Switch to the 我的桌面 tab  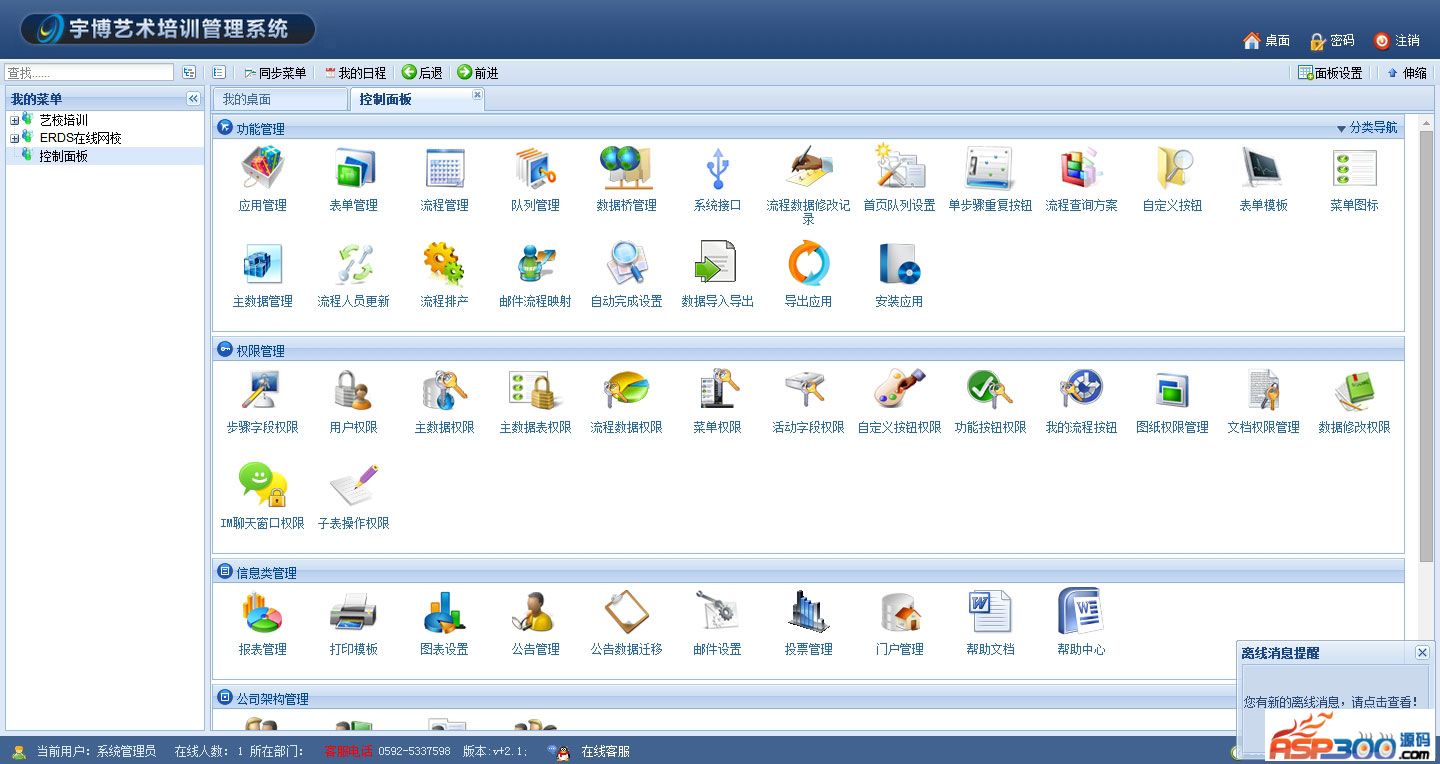(280, 99)
